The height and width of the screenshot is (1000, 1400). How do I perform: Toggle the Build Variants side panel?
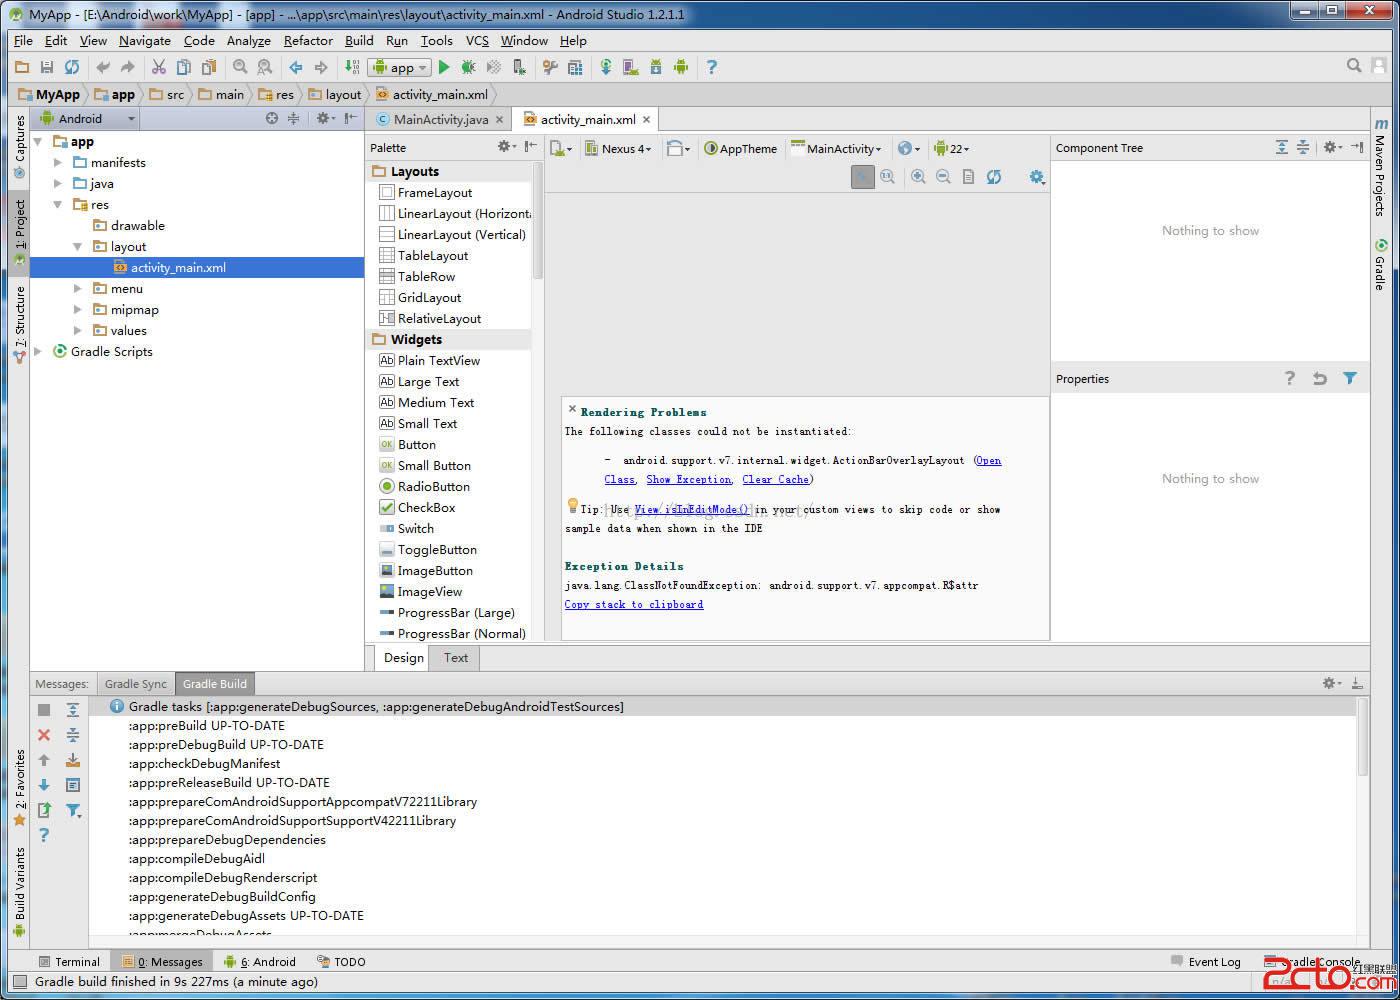20,884
